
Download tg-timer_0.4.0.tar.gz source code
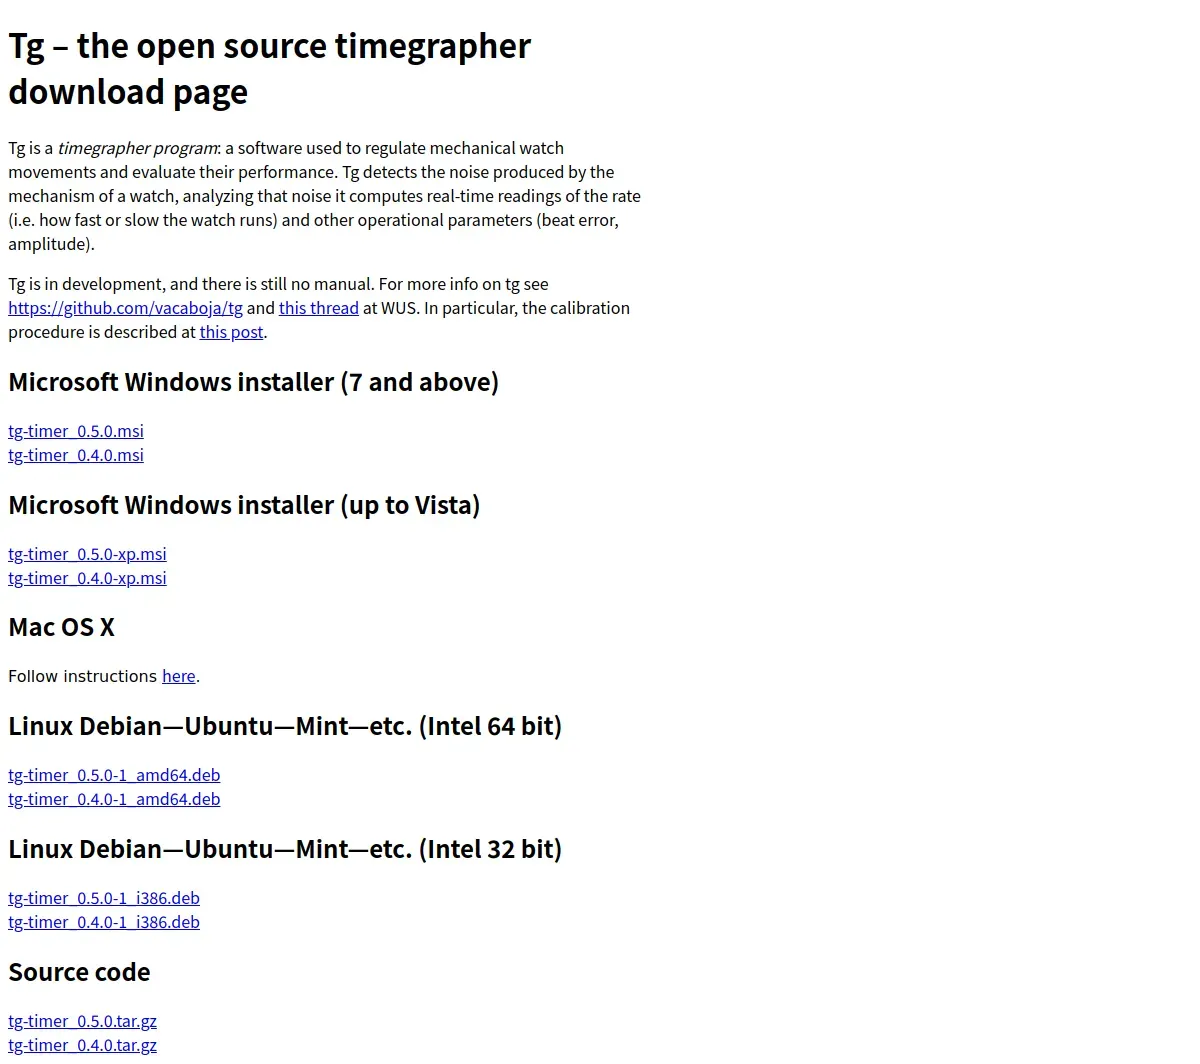tap(82, 1045)
